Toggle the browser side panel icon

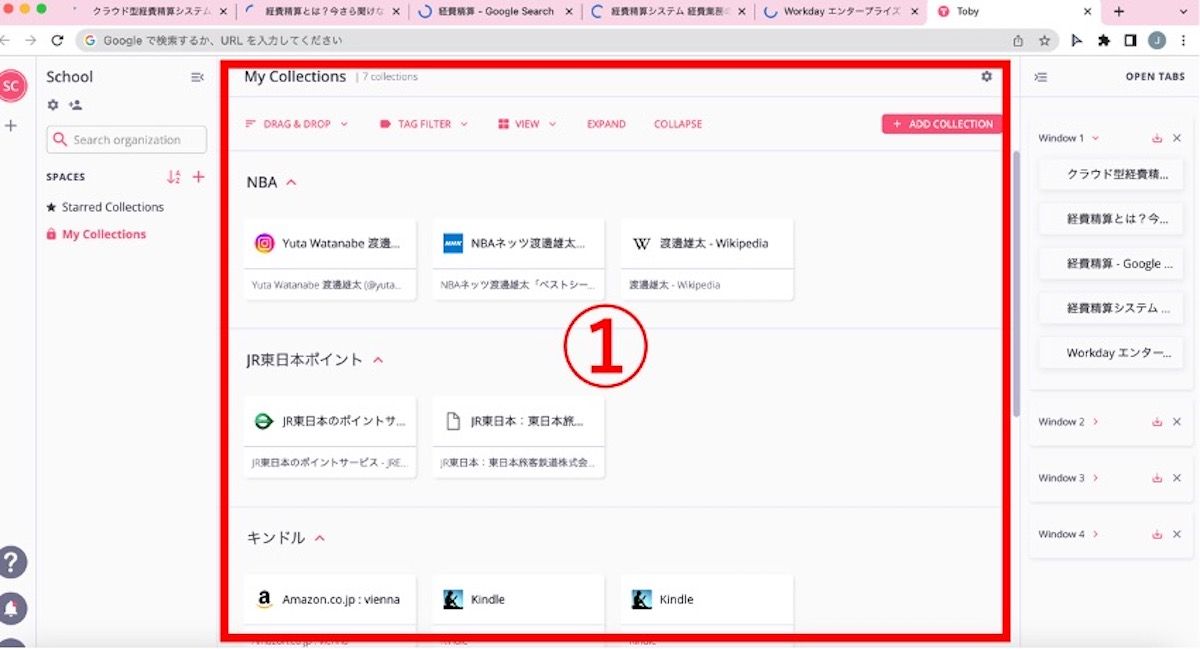tap(1130, 41)
